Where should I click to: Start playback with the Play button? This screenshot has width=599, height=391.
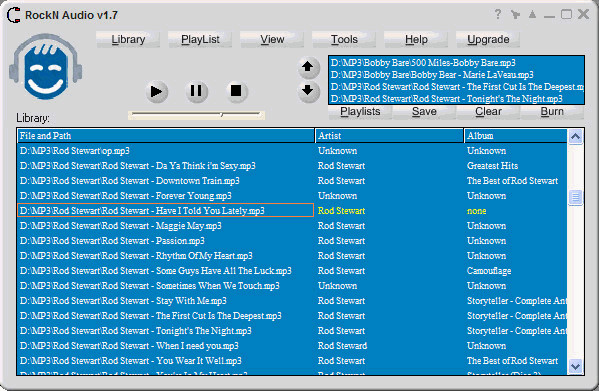(x=157, y=92)
